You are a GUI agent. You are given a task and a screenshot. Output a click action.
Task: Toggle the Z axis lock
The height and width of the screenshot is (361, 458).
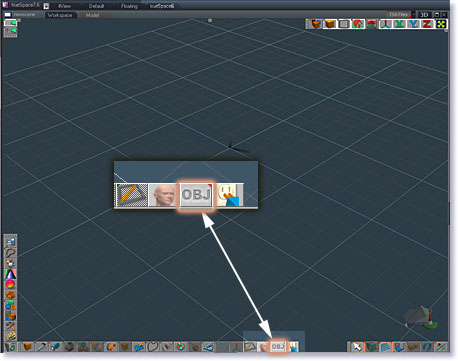(427, 24)
